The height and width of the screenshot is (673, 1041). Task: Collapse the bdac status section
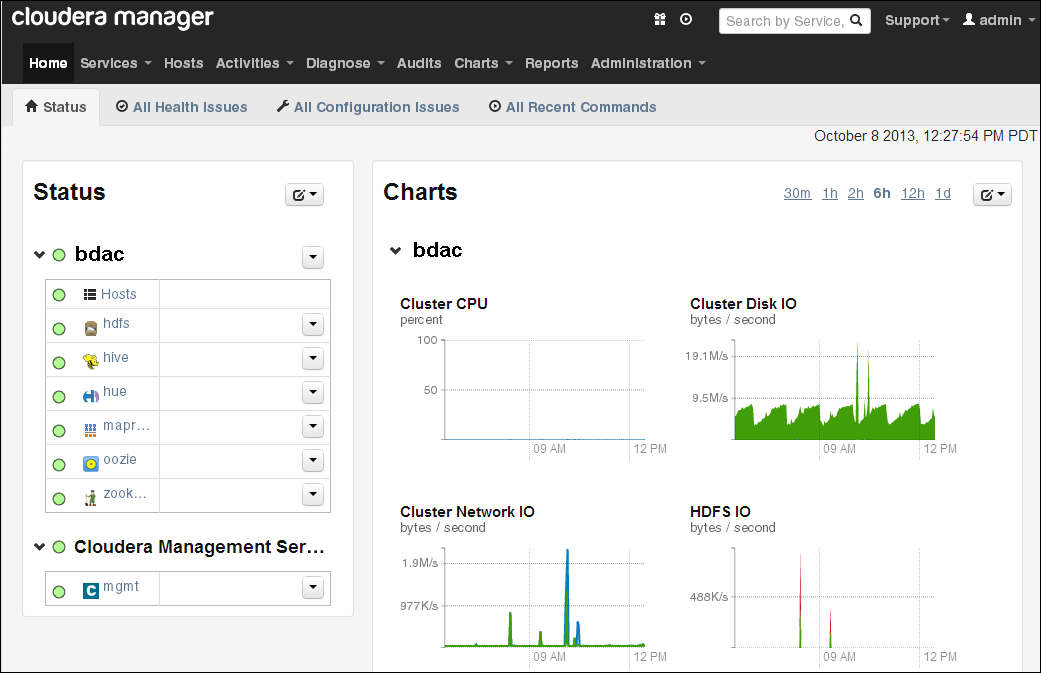coord(40,255)
